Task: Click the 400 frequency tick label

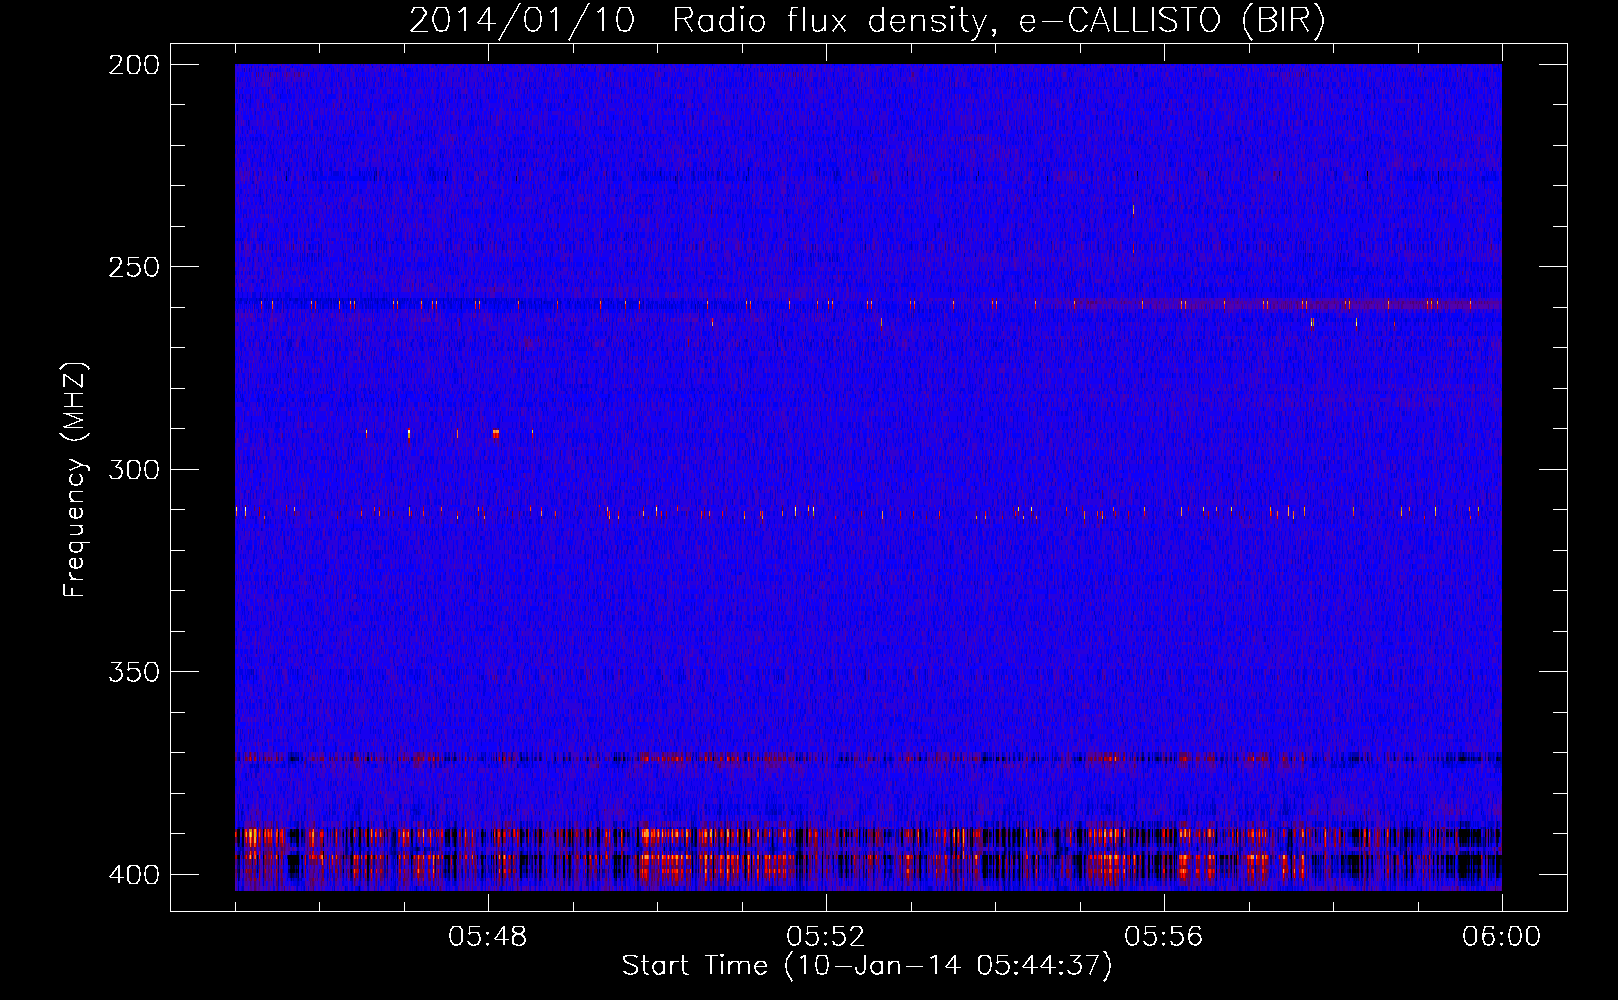Action: click(x=133, y=875)
